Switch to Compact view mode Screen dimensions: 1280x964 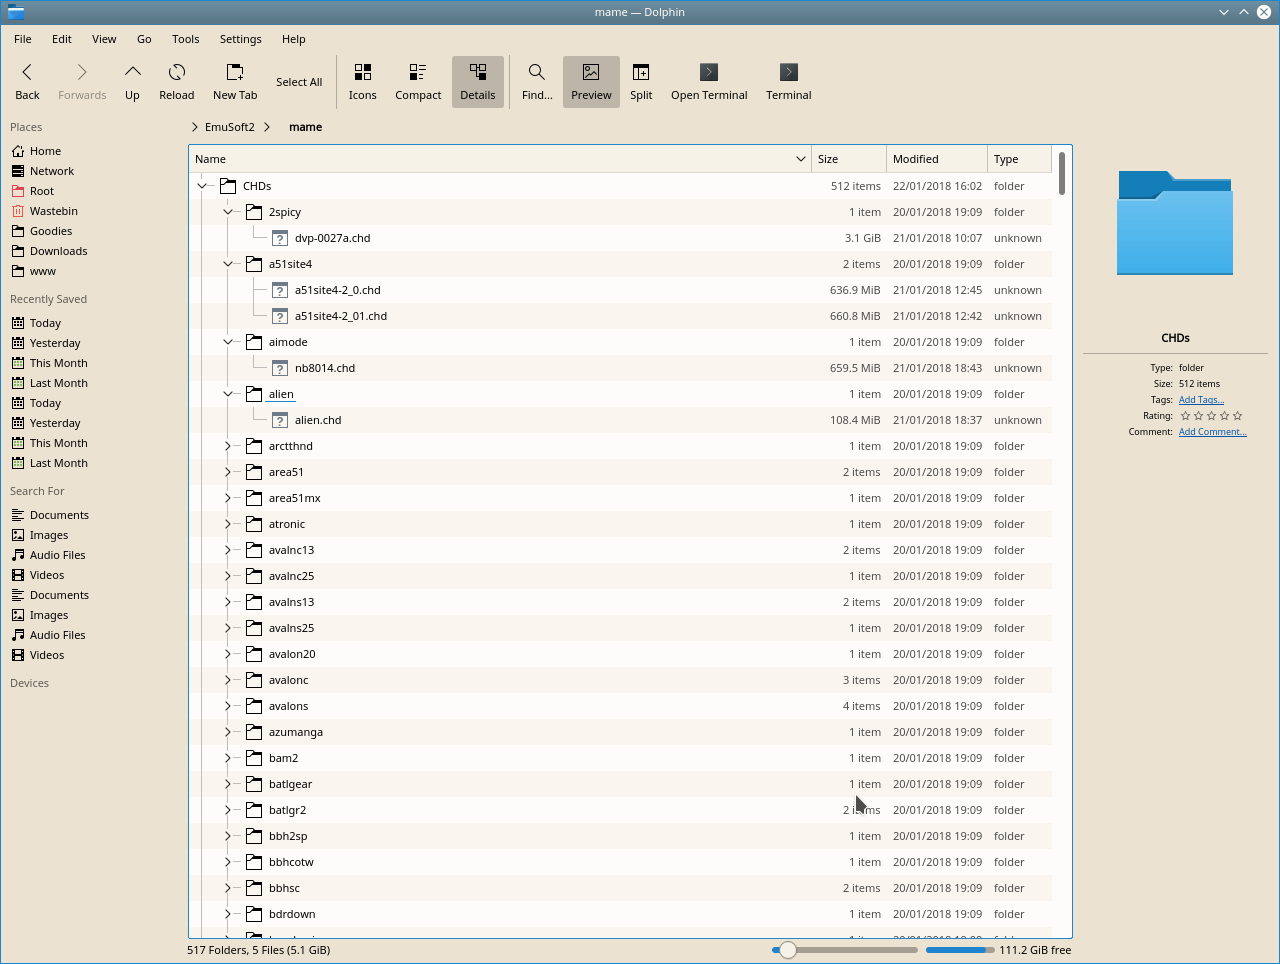[417, 80]
